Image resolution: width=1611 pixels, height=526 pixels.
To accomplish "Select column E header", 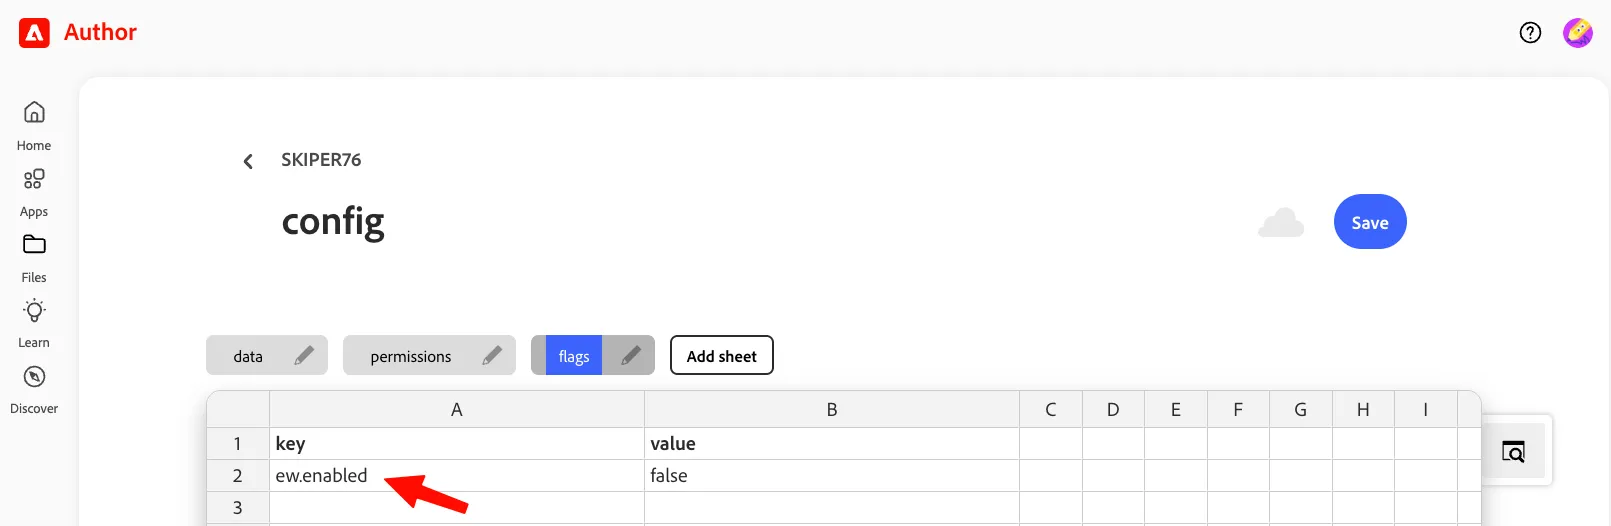I will 1176,409.
